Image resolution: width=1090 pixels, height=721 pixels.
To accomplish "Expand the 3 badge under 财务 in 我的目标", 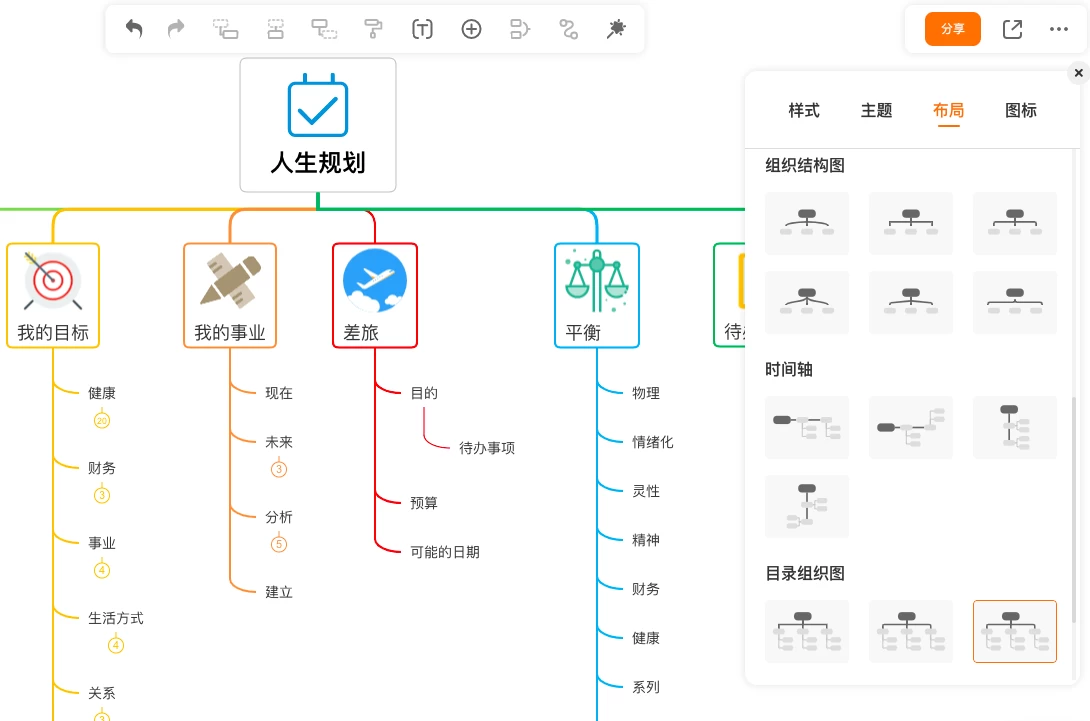I will pos(101,496).
